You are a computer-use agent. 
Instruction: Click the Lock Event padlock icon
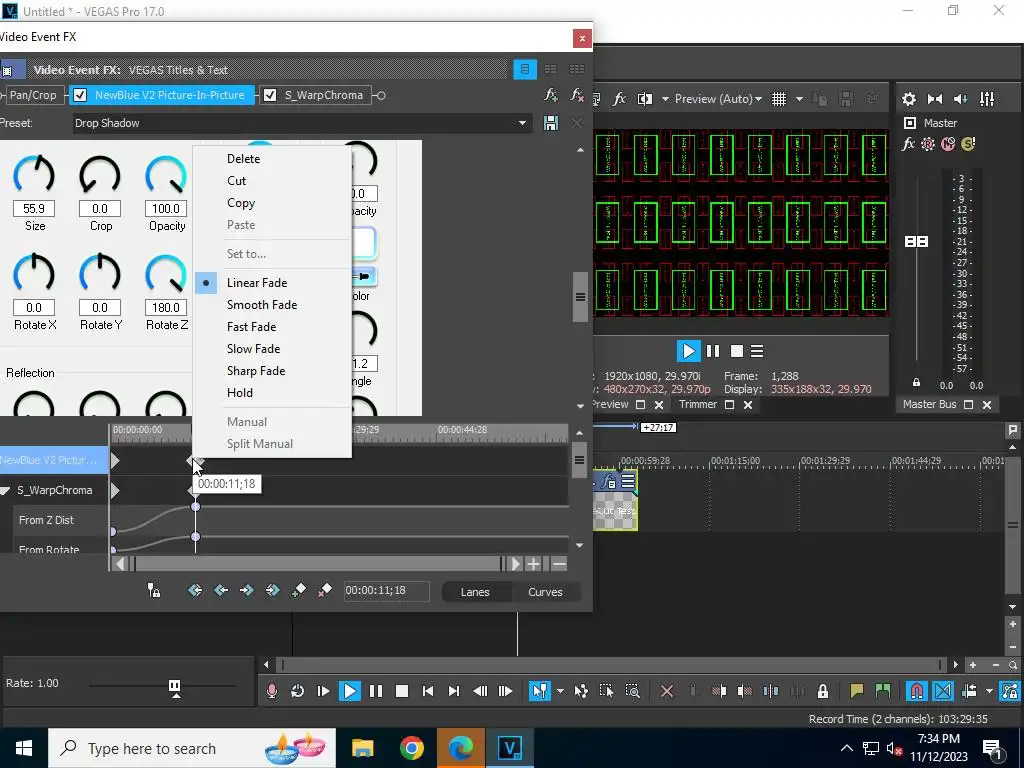pyautogui.click(x=823, y=691)
